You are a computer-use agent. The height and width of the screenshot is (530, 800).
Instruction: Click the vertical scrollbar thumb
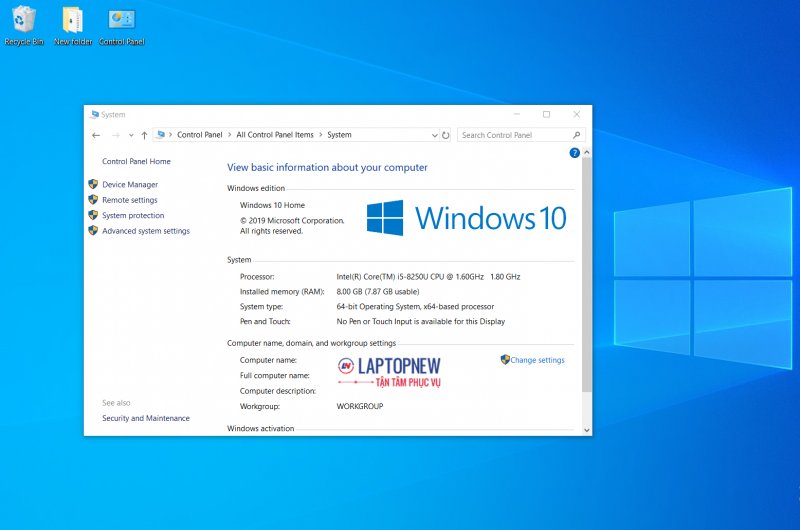(587, 274)
